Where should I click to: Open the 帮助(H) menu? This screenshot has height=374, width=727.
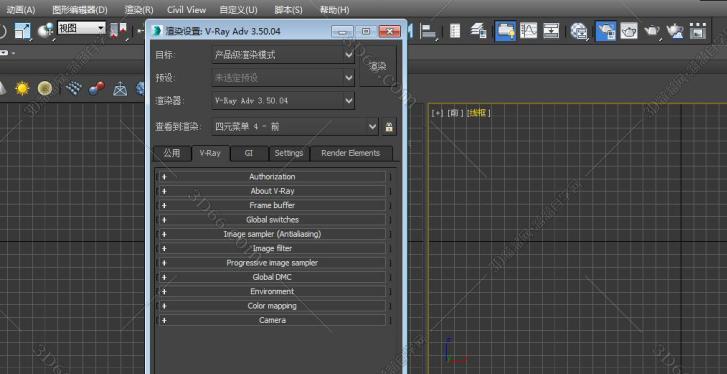[x=334, y=10]
